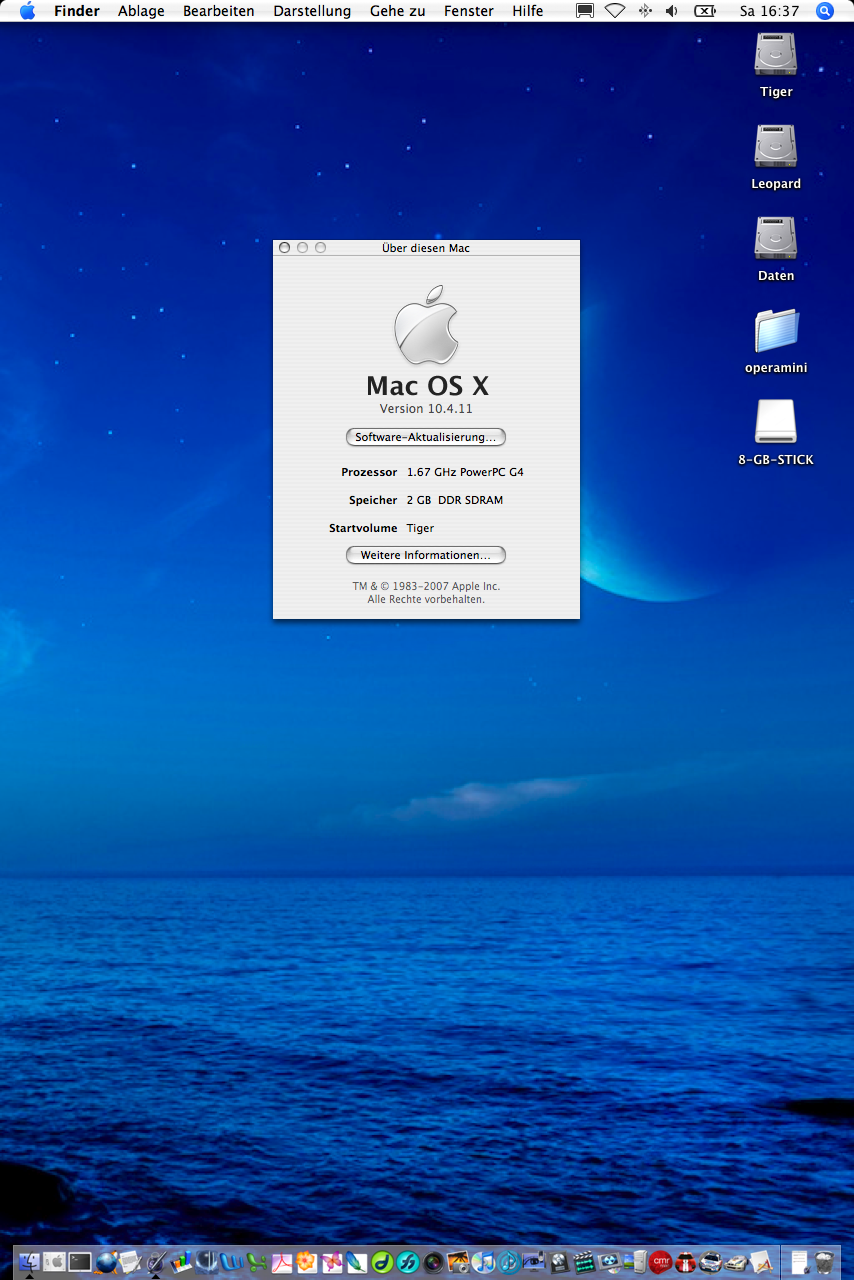
Task: Click the Startvolume value Tiger in the window
Action: [x=420, y=528]
